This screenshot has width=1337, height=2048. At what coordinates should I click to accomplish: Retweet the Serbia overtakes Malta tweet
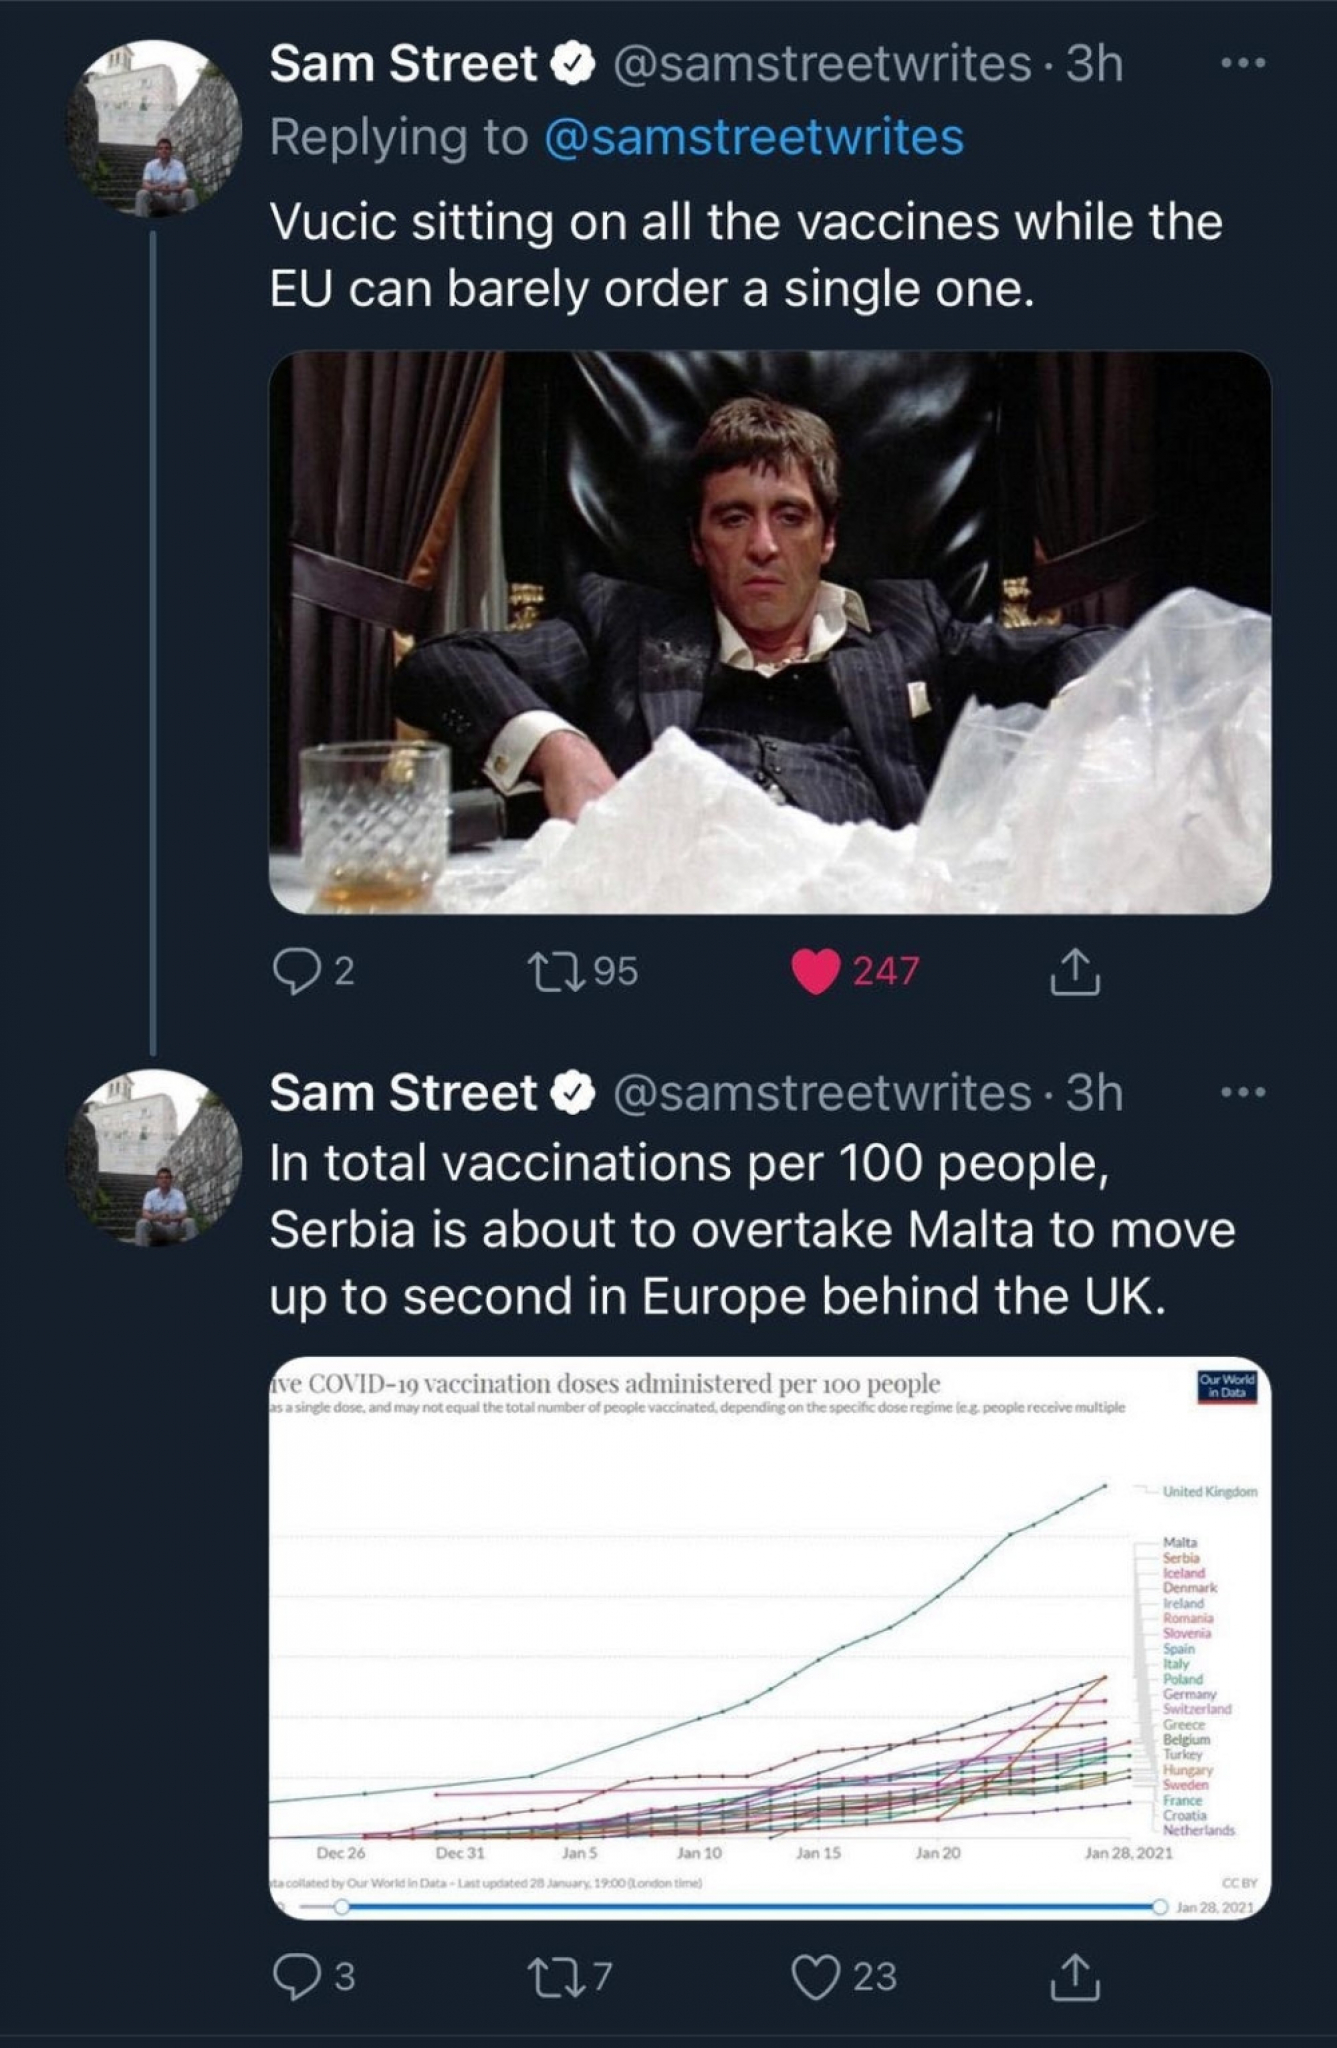click(548, 1977)
